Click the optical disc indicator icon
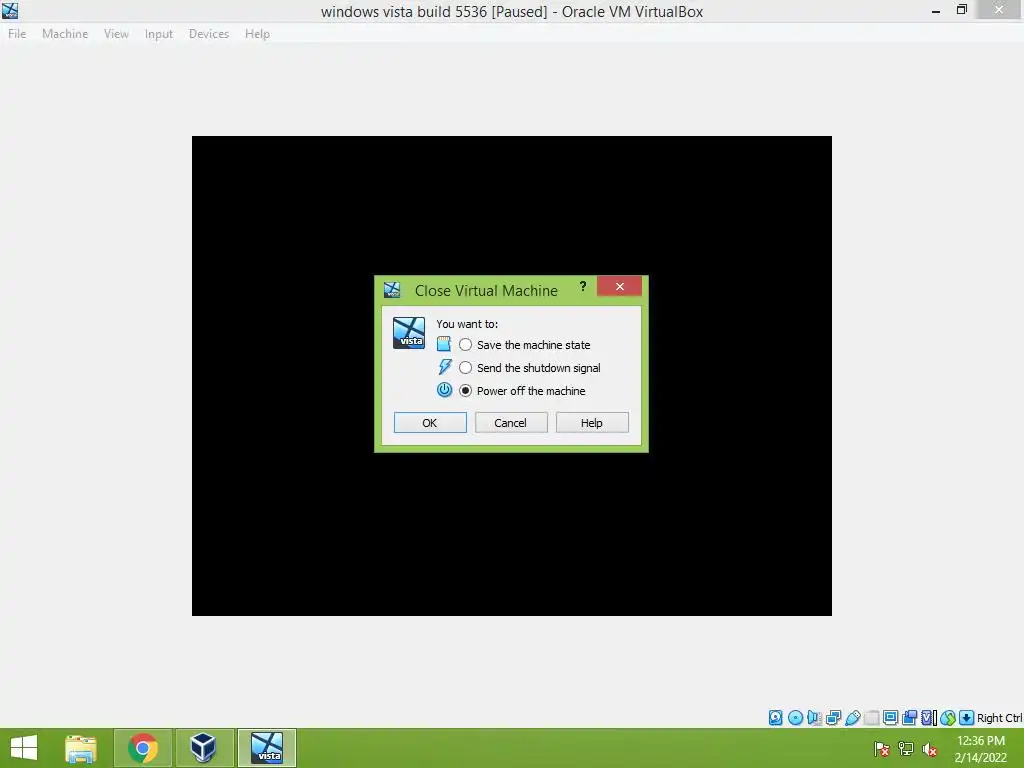The image size is (1024, 768). 795,718
